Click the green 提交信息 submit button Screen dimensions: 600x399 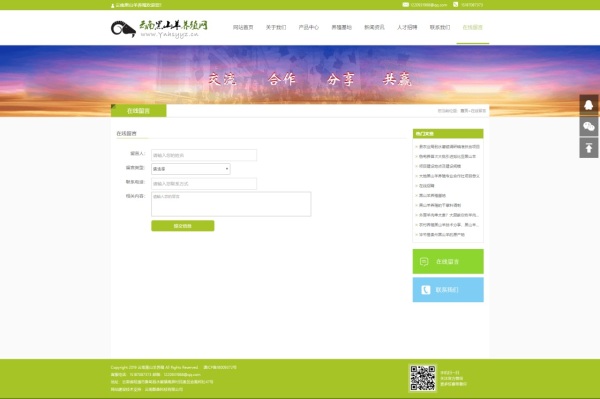point(183,226)
